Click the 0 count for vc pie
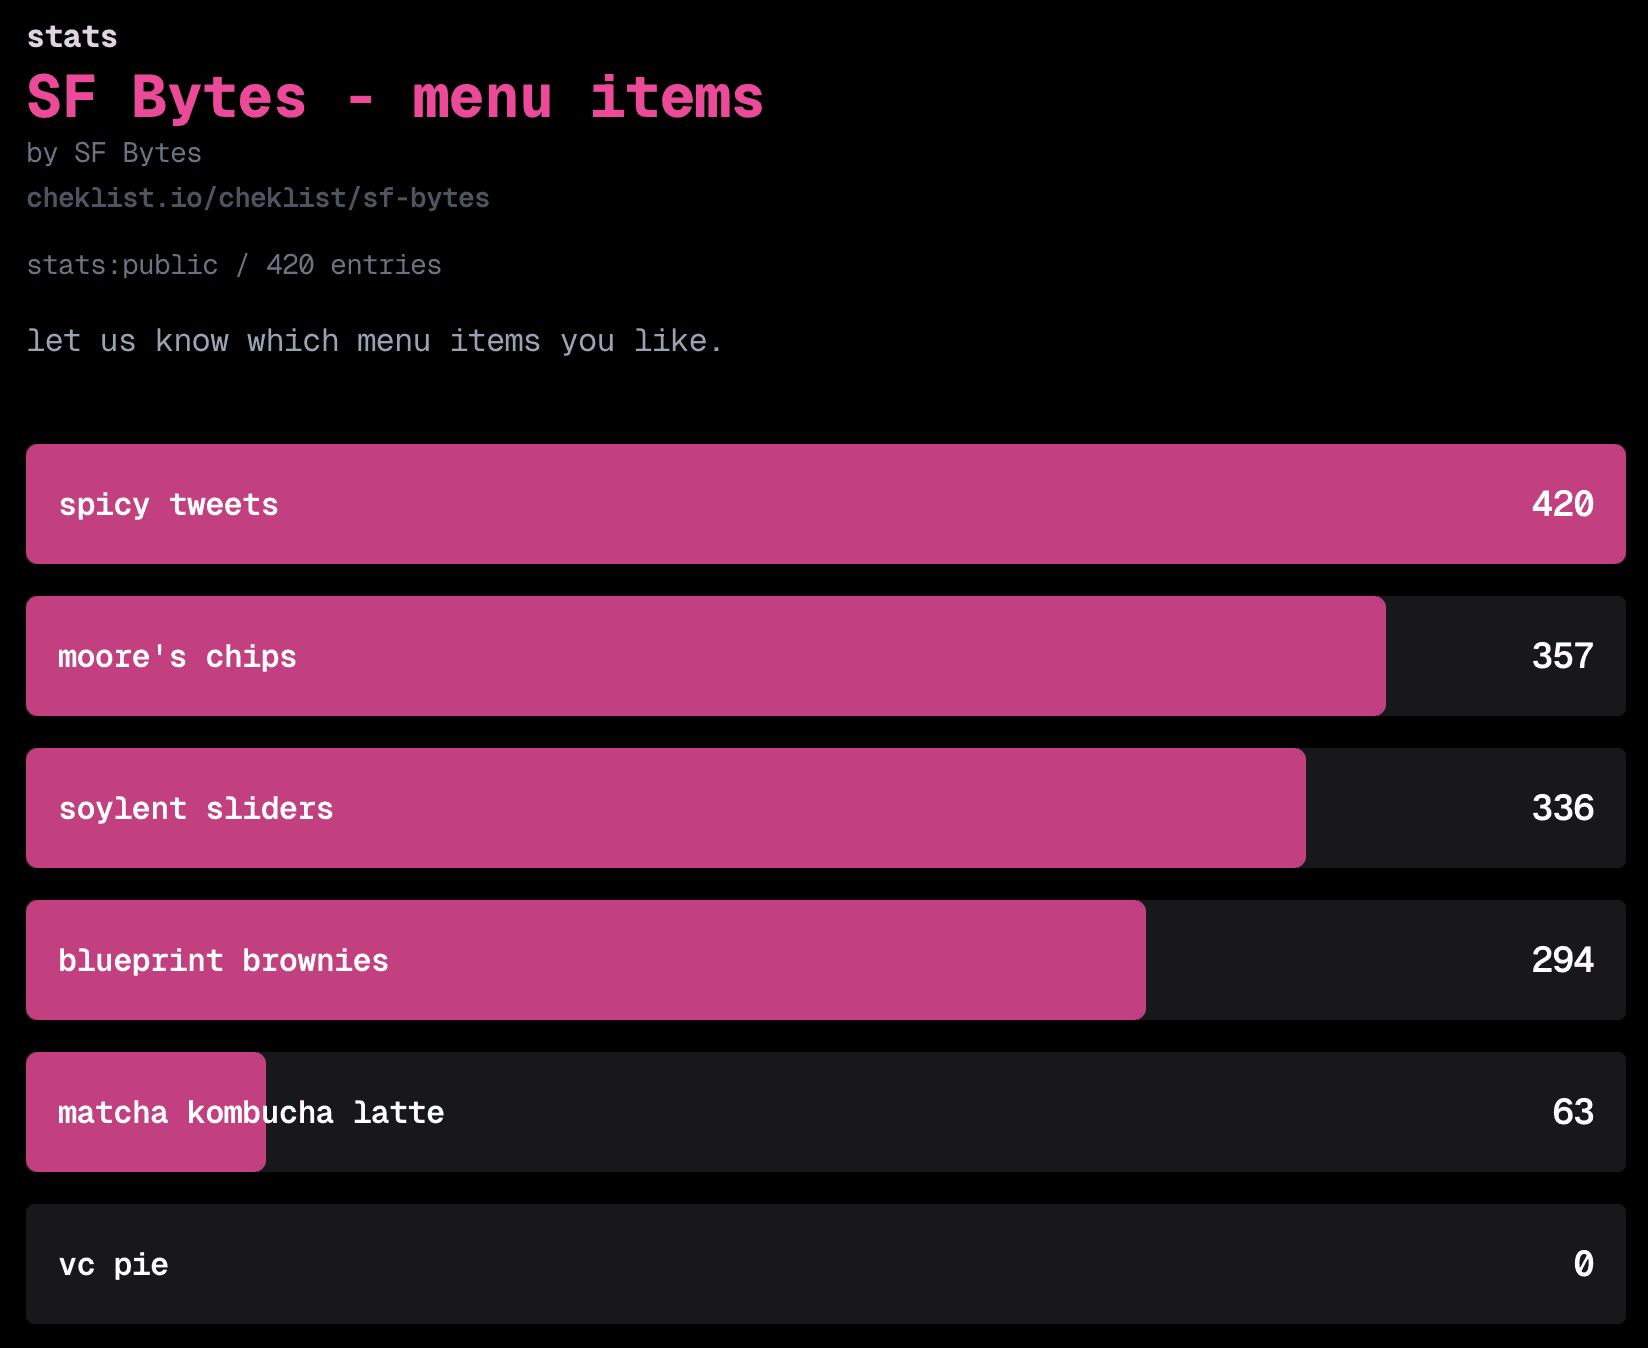1648x1348 pixels. coord(1583,1264)
